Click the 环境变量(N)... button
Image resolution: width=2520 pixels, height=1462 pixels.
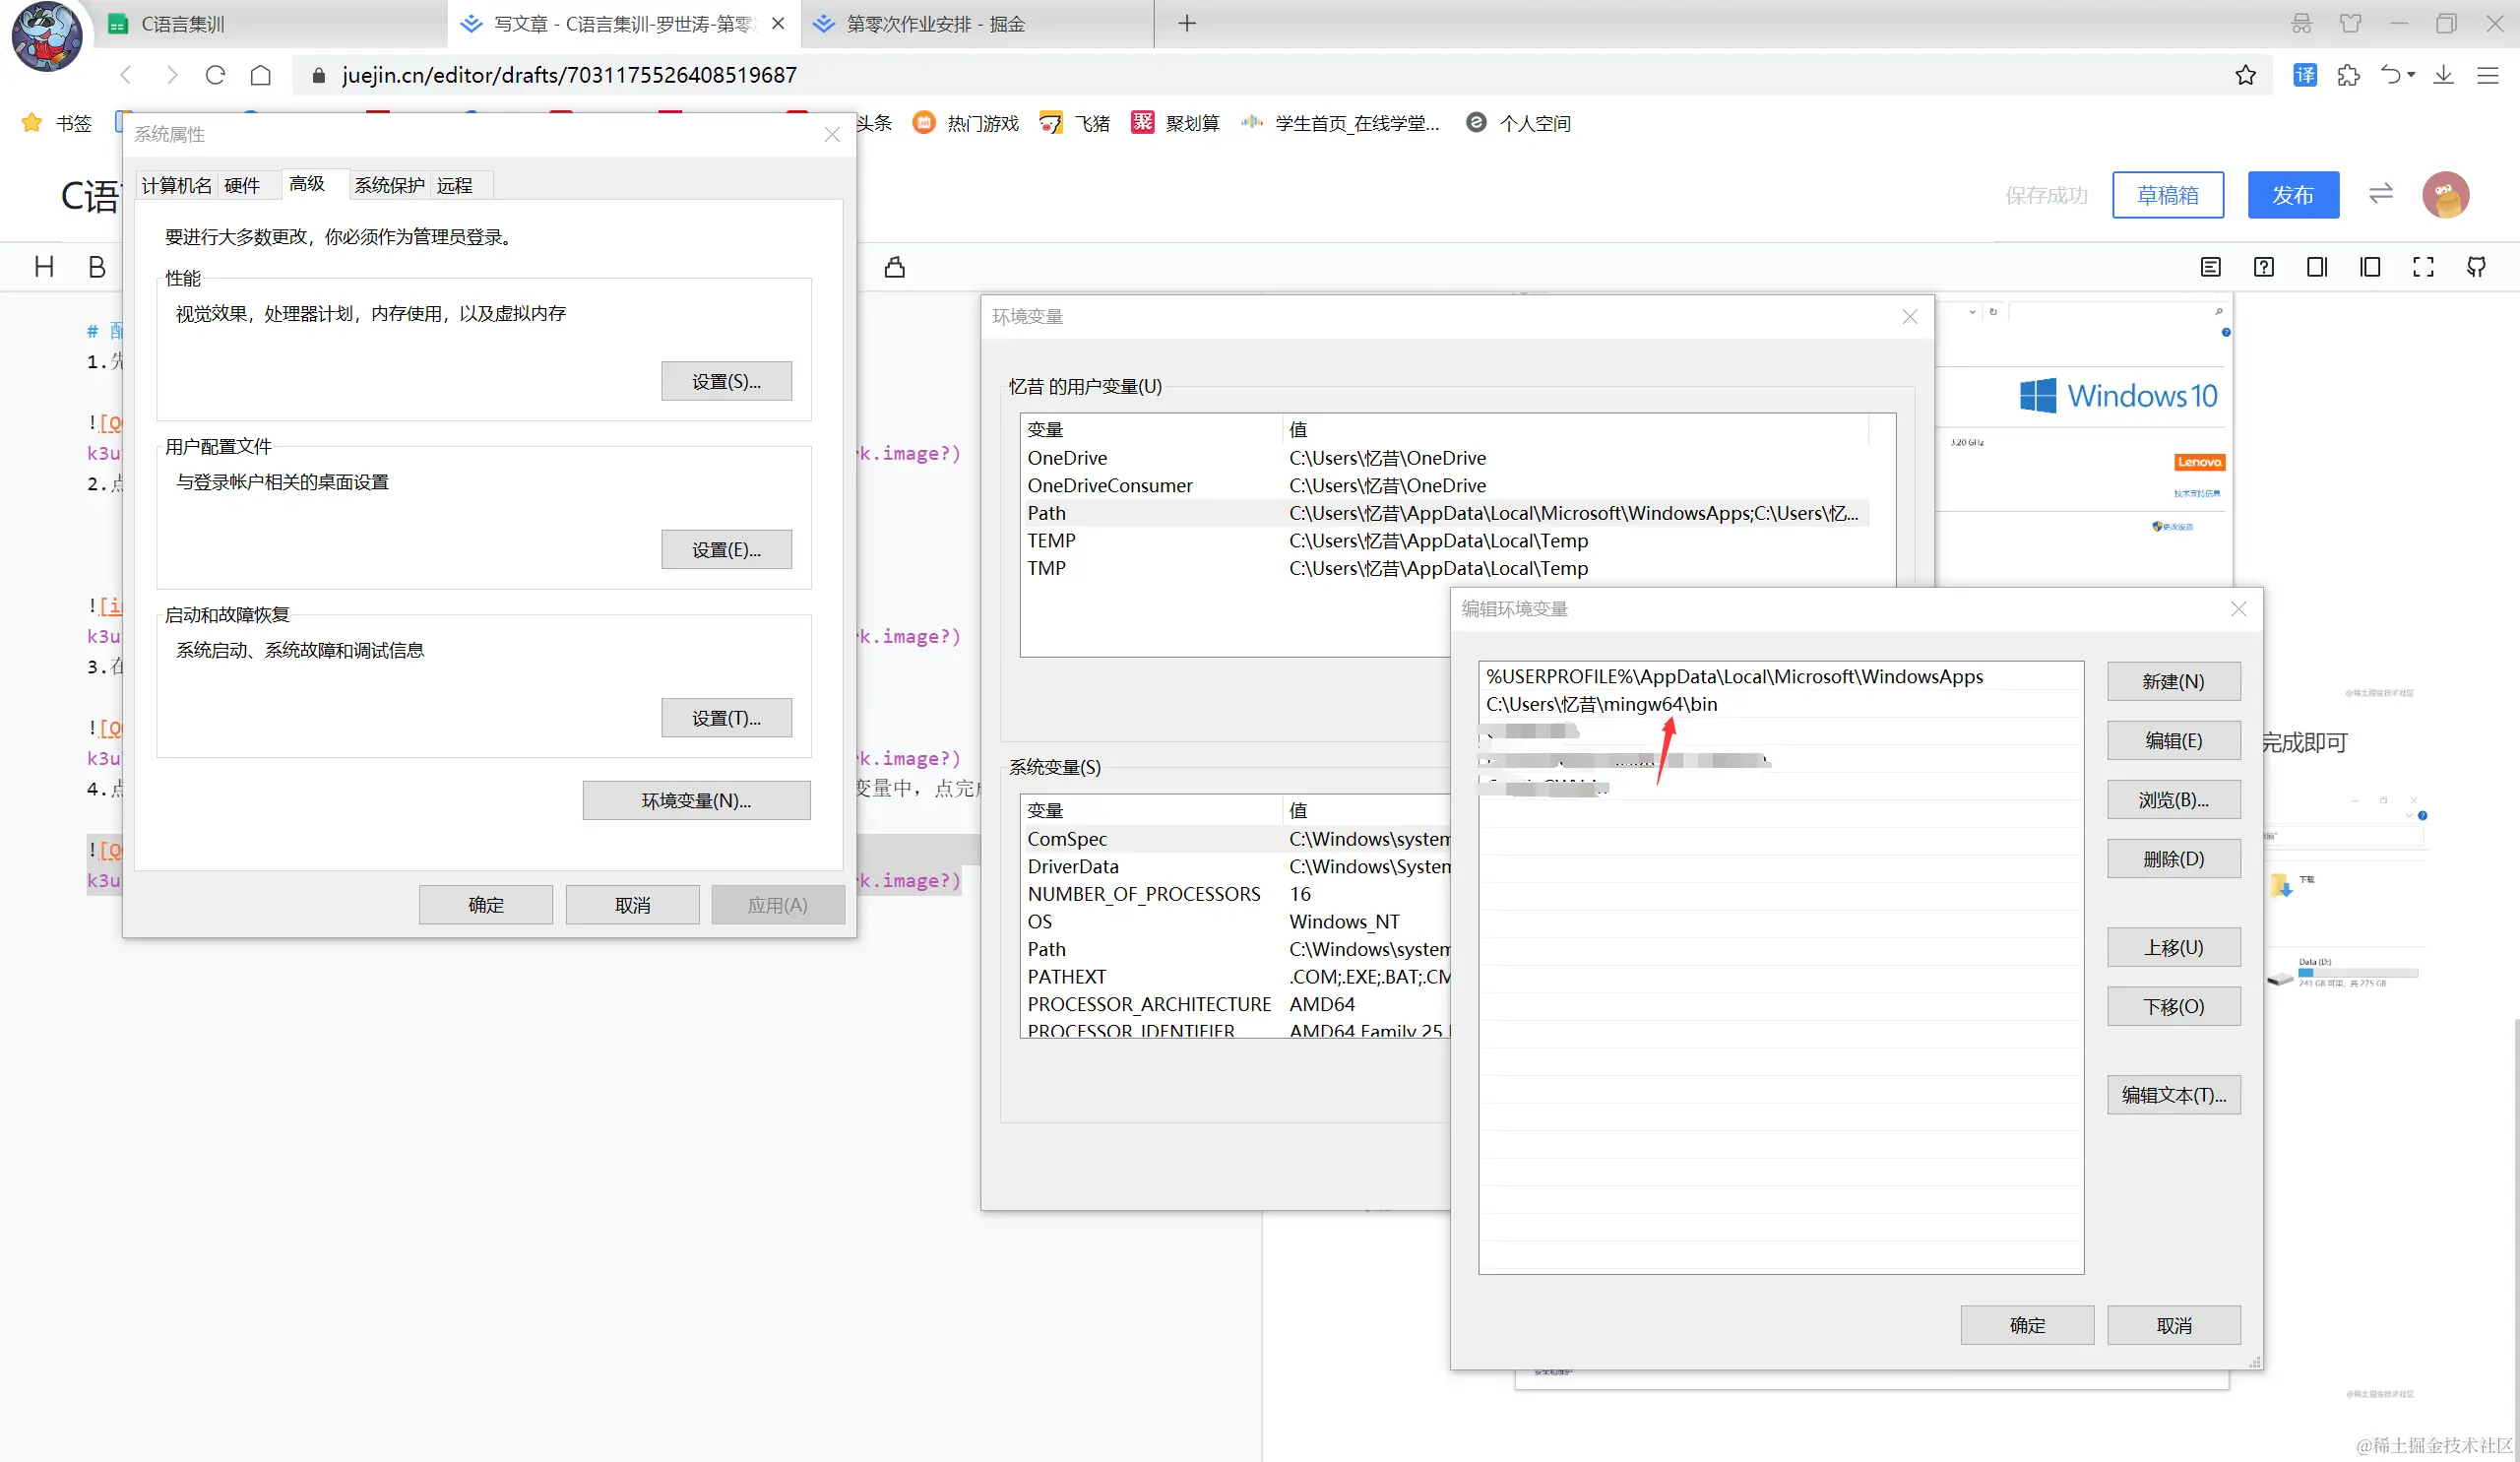[x=696, y=800]
